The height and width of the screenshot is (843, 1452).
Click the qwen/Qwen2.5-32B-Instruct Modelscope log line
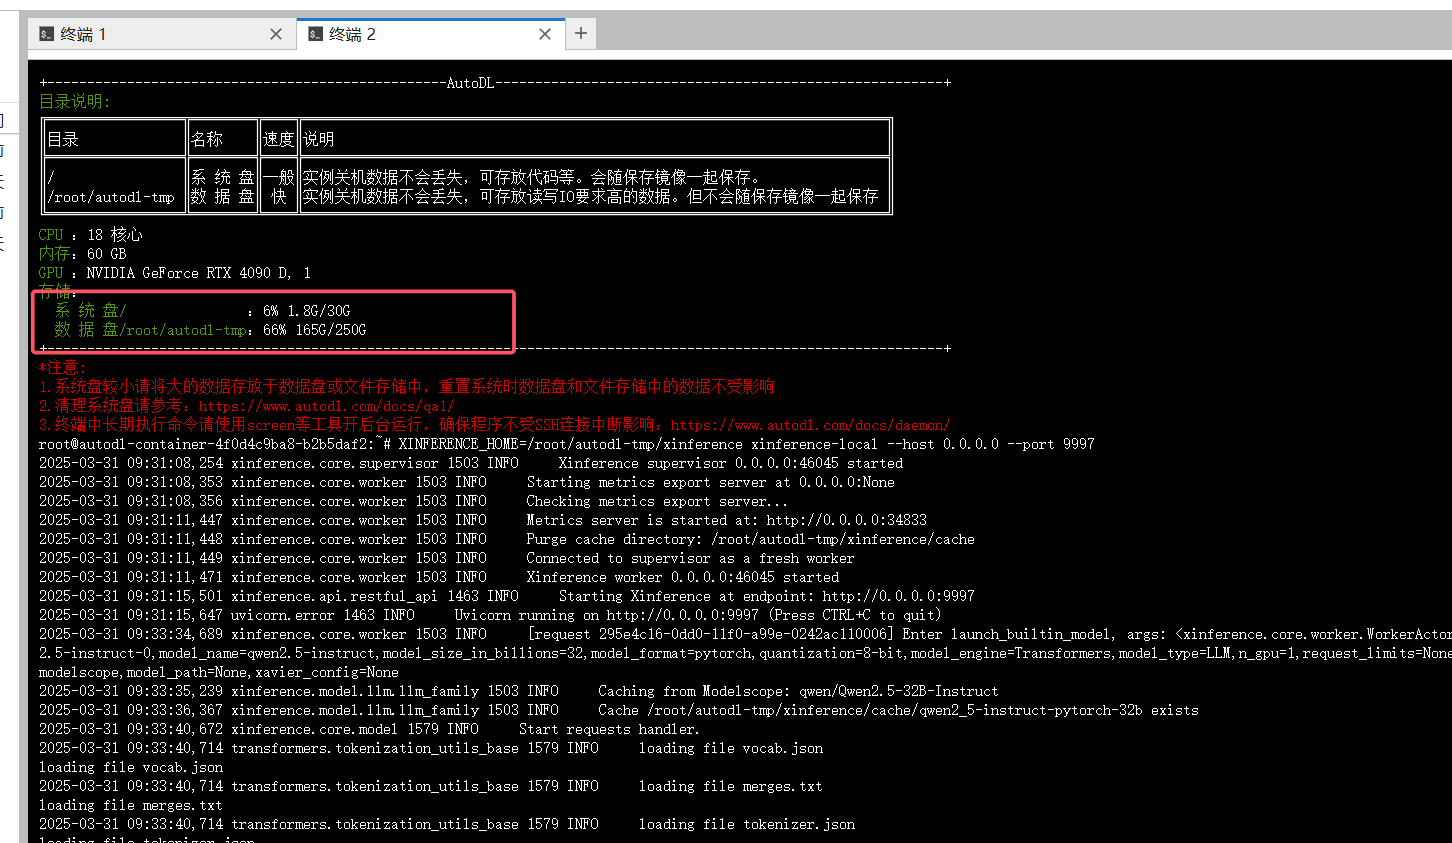[x=798, y=691]
